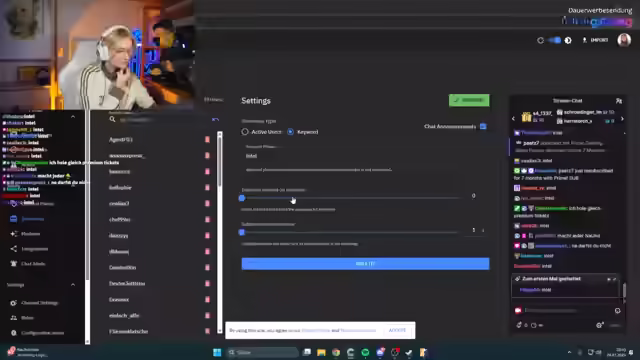The height and width of the screenshot is (360, 640).
Task: Select the 'einfach_alfie' user entry
Action: [124, 316]
